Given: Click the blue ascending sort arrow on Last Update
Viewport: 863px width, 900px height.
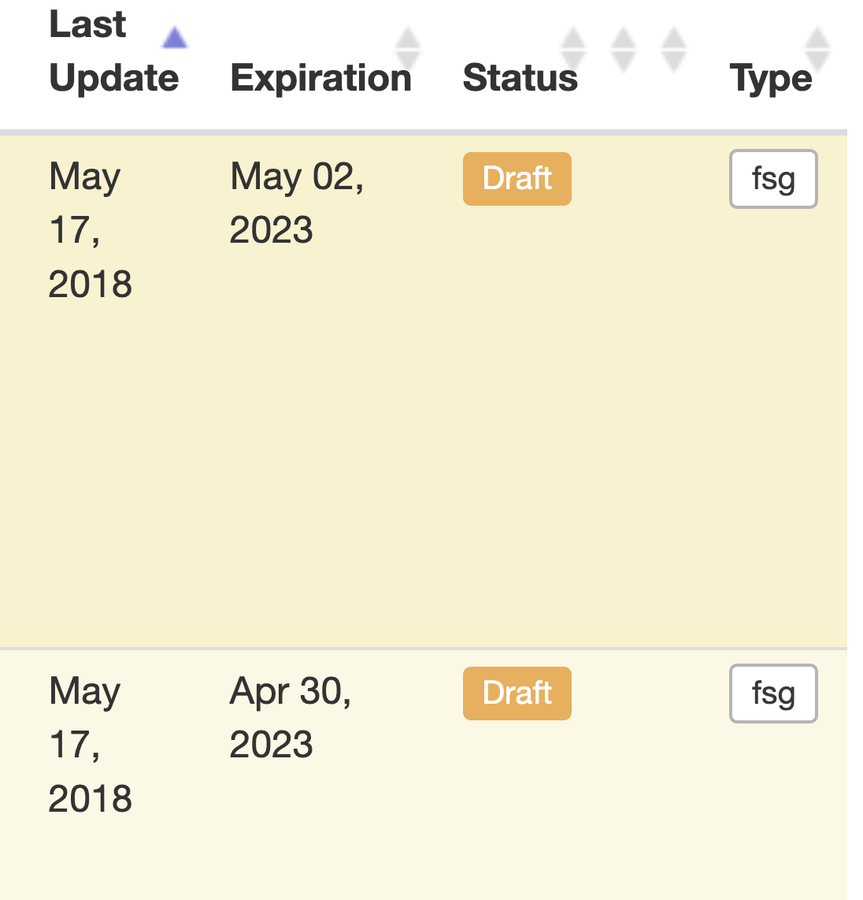Looking at the screenshot, I should [175, 38].
